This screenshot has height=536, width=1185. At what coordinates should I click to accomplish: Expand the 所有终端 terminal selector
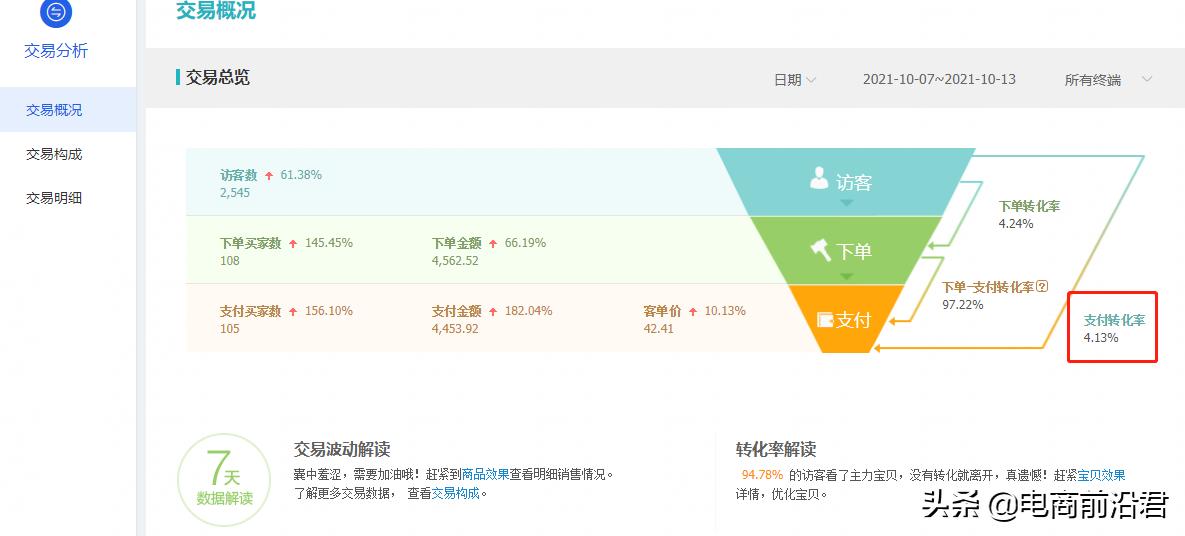[x=1108, y=79]
